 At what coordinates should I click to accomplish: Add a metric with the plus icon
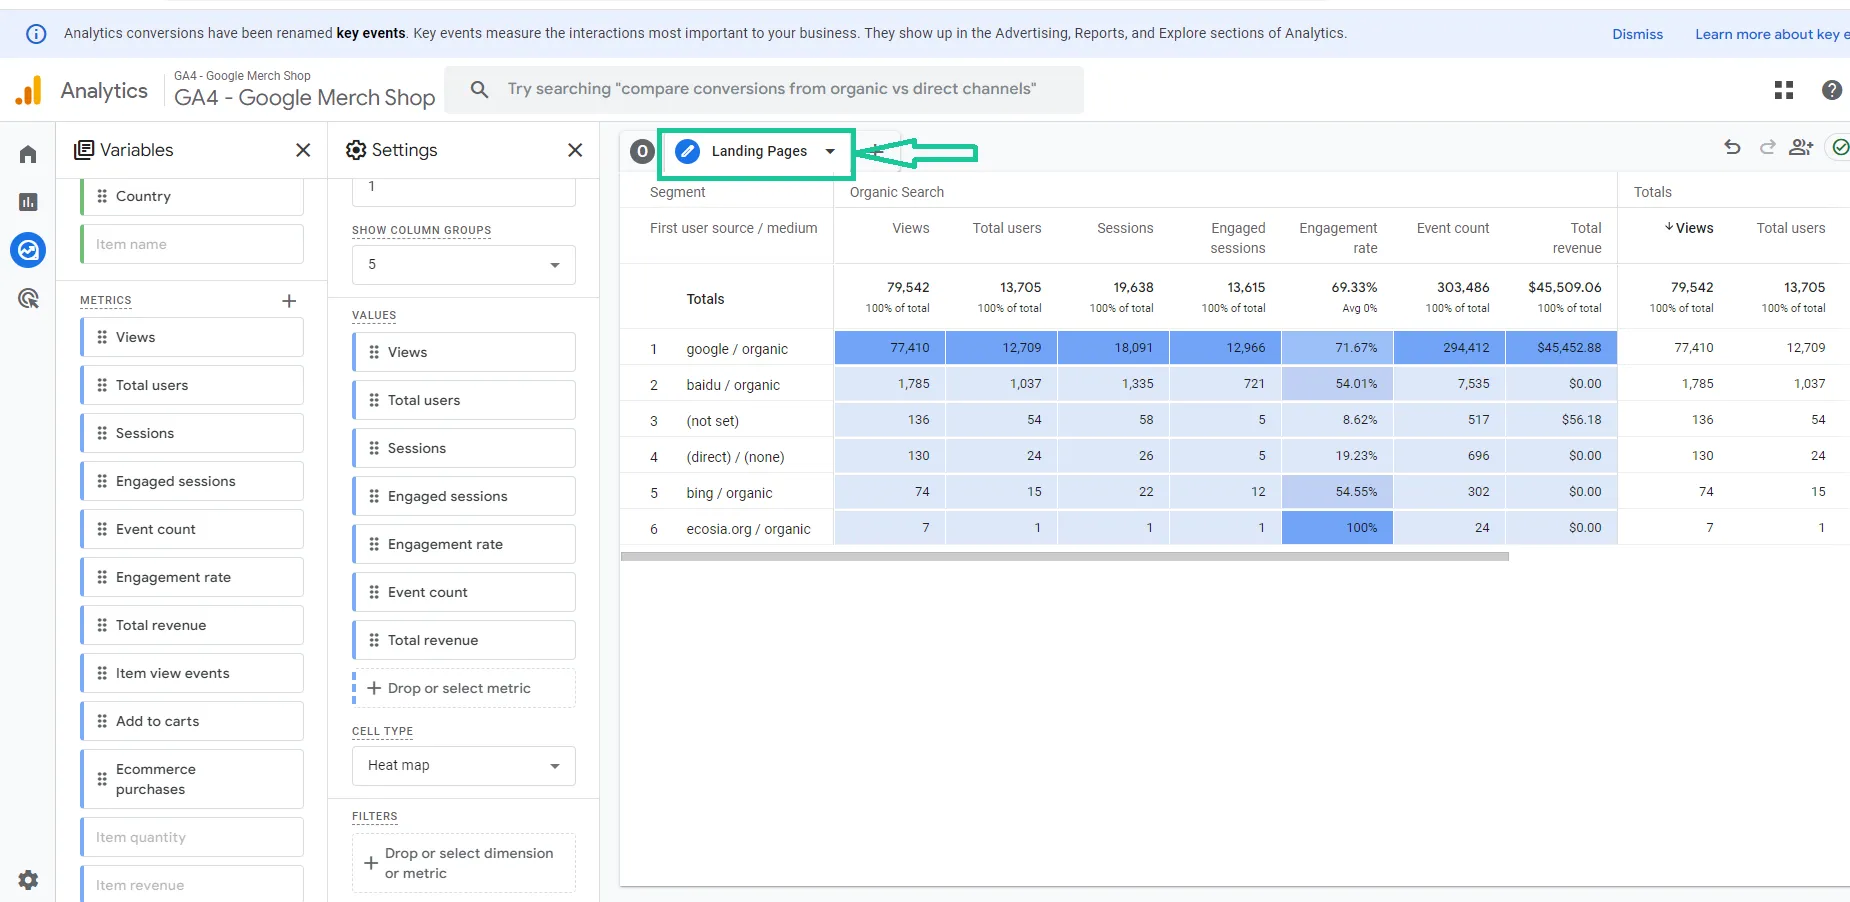pyautogui.click(x=289, y=301)
